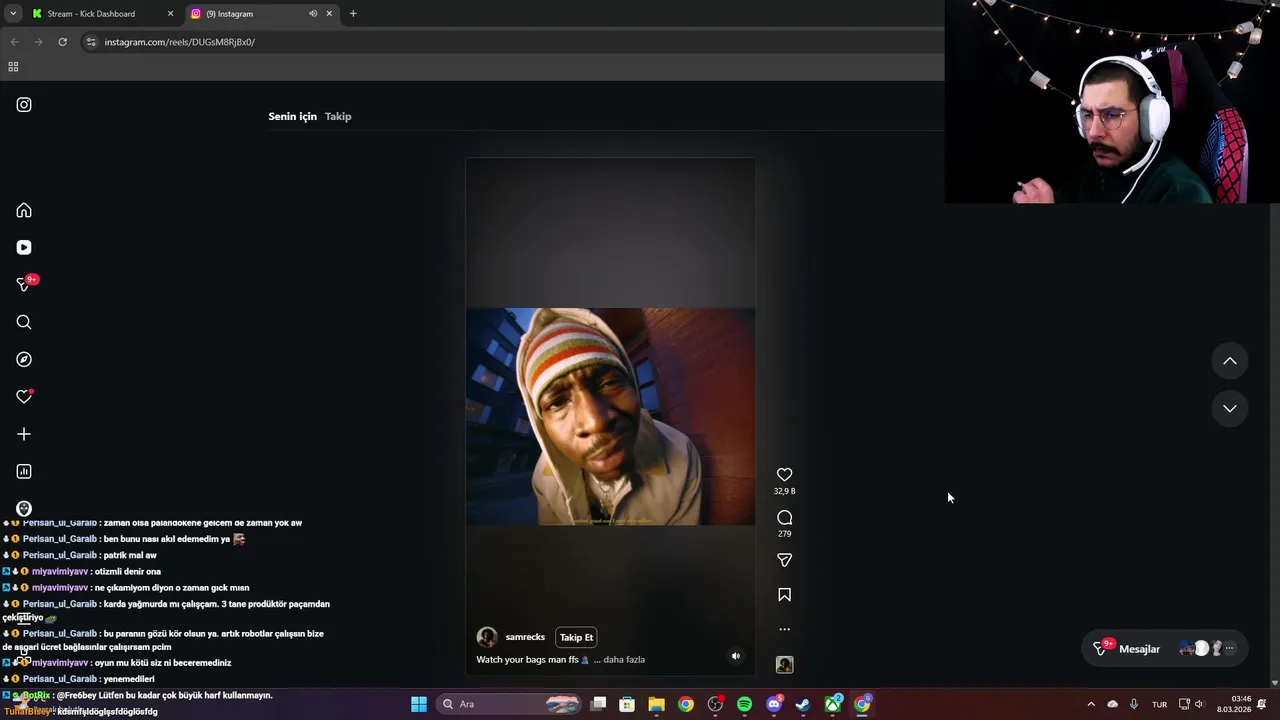Screen dimensions: 1280x720
Task: Open the reel's three-dot more options
Action: coord(785,630)
